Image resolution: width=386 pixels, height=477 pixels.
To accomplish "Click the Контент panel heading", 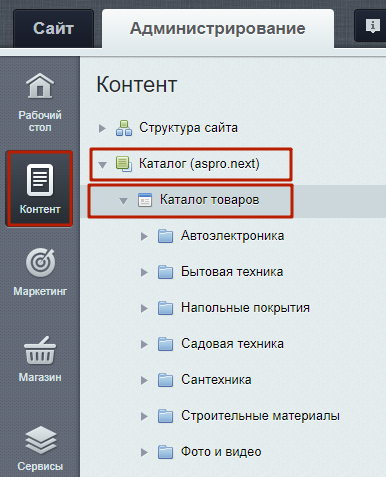I will pos(137,85).
